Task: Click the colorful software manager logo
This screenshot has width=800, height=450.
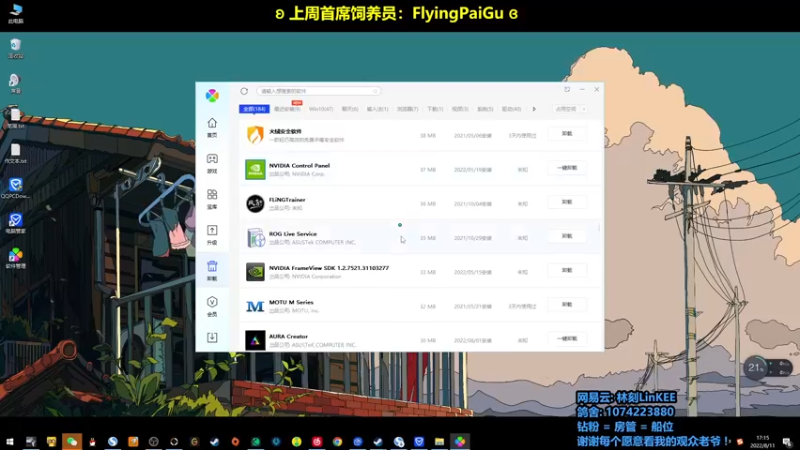Action: tap(212, 95)
